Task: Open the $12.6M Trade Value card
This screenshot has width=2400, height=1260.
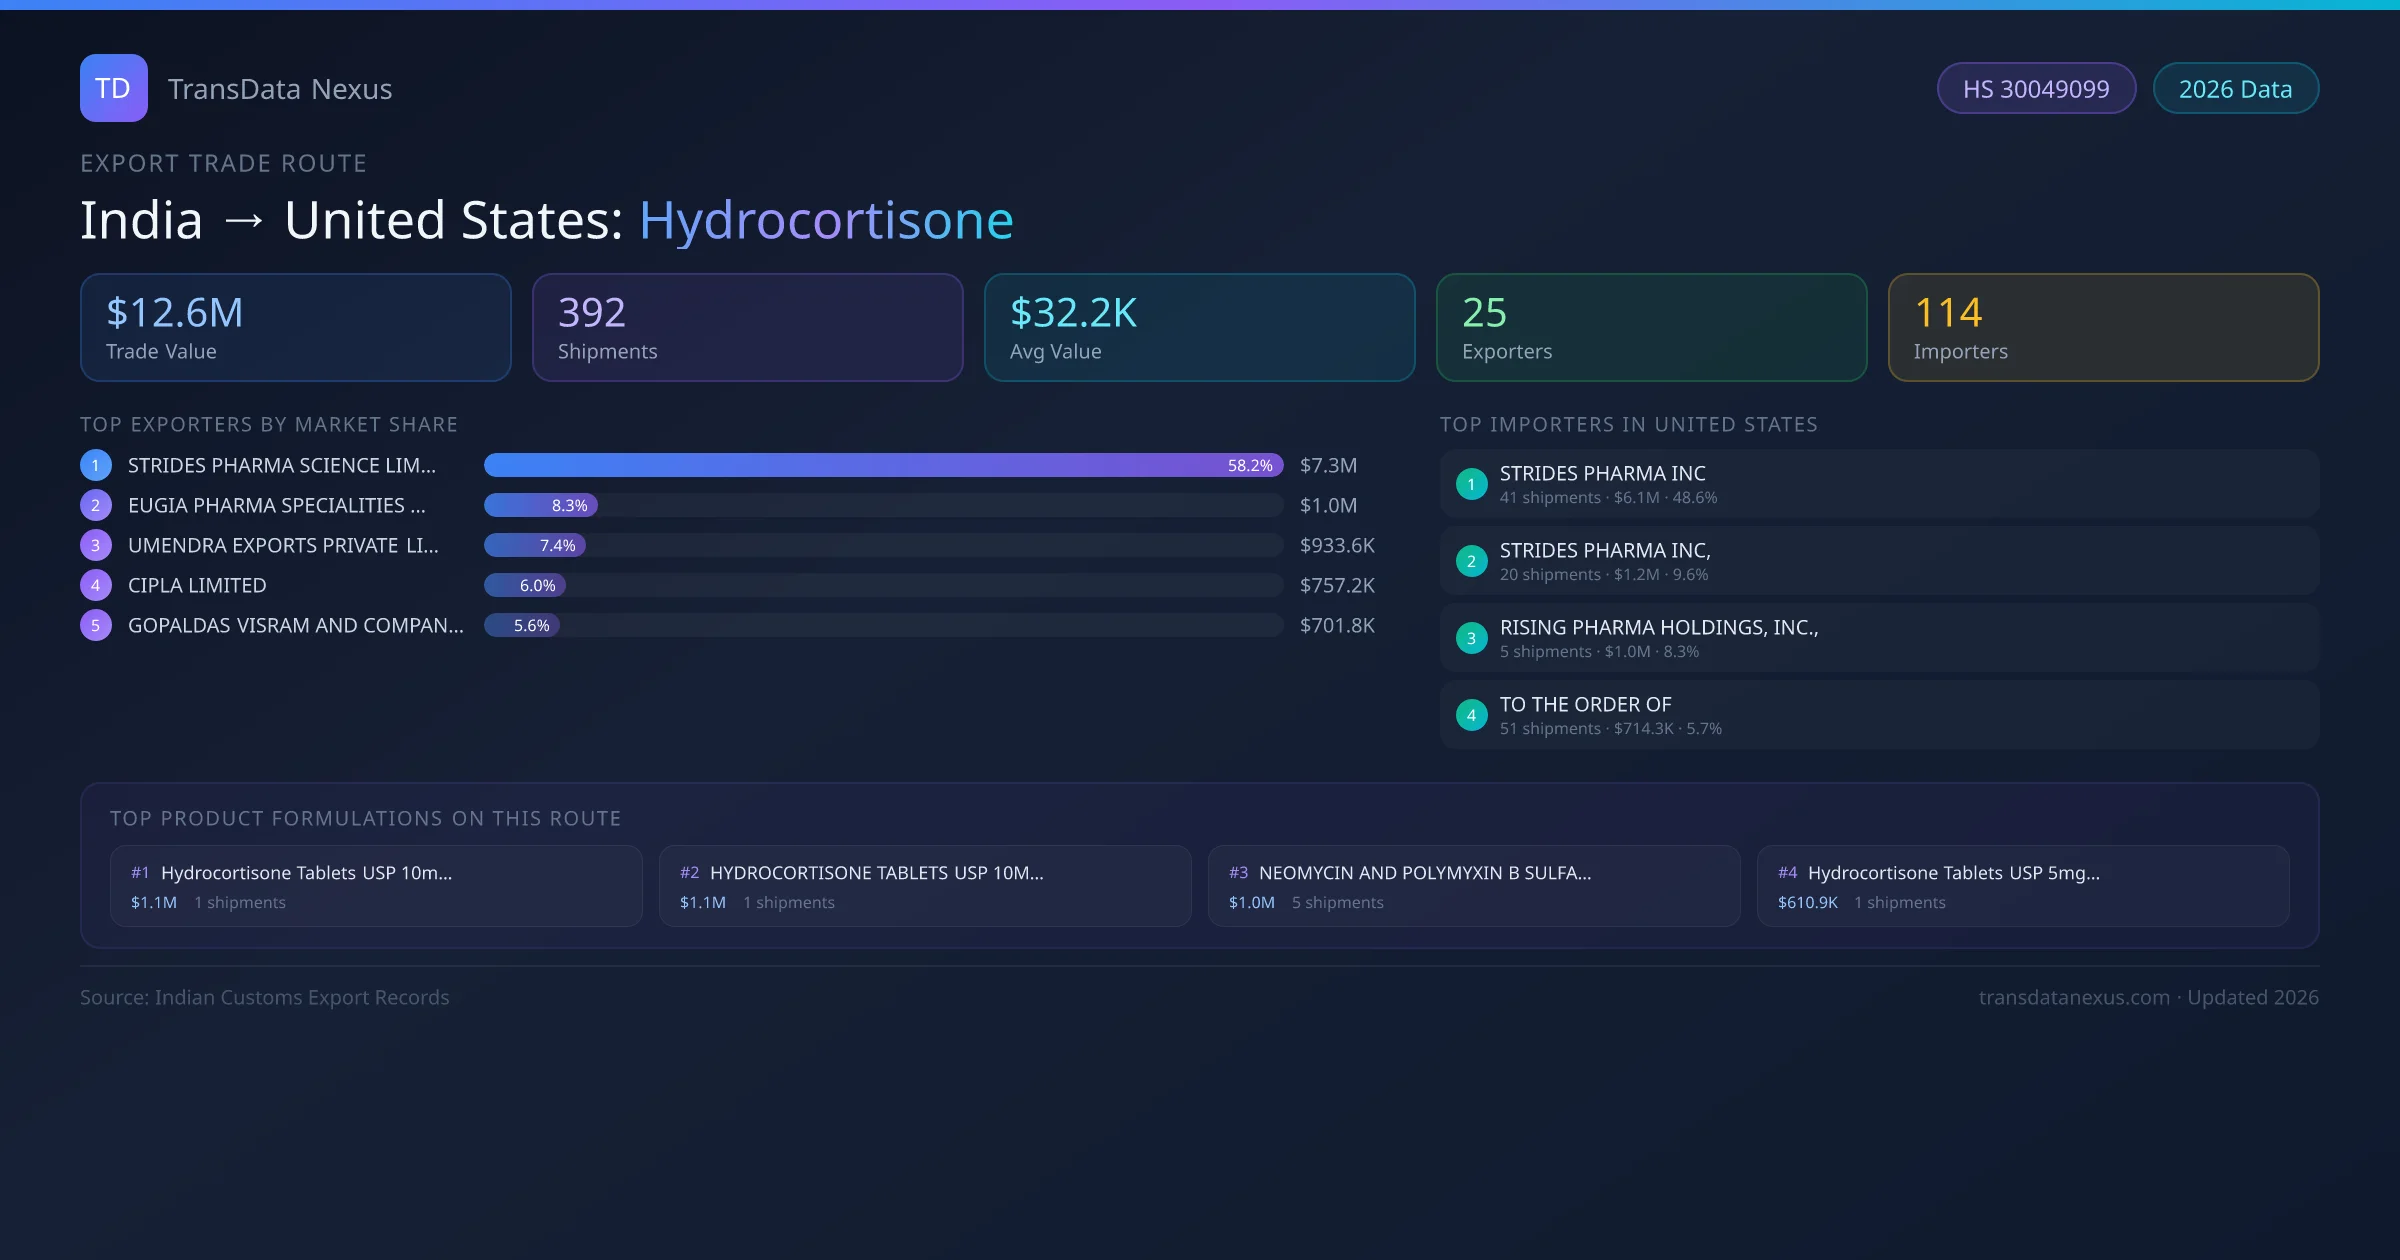Action: click(x=295, y=327)
